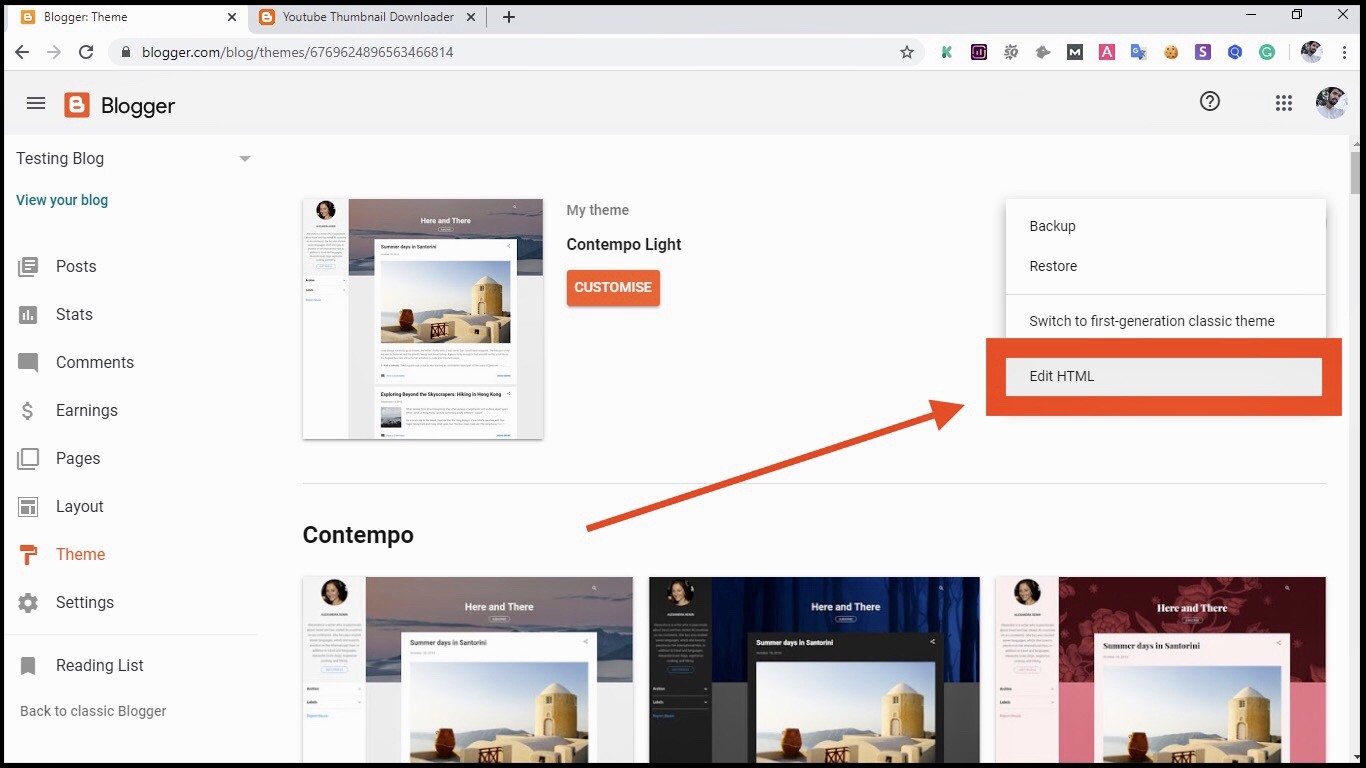Image resolution: width=1366 pixels, height=768 pixels.
Task: Click the CUSTOMISE button
Action: tap(613, 287)
